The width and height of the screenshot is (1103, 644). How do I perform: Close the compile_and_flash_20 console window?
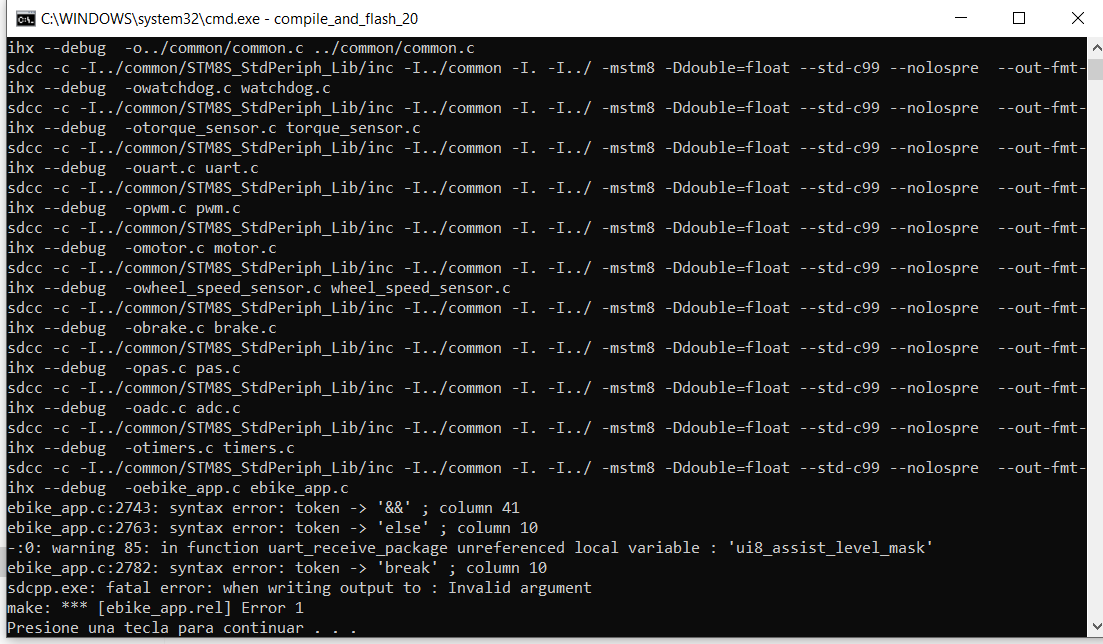tap(1077, 18)
